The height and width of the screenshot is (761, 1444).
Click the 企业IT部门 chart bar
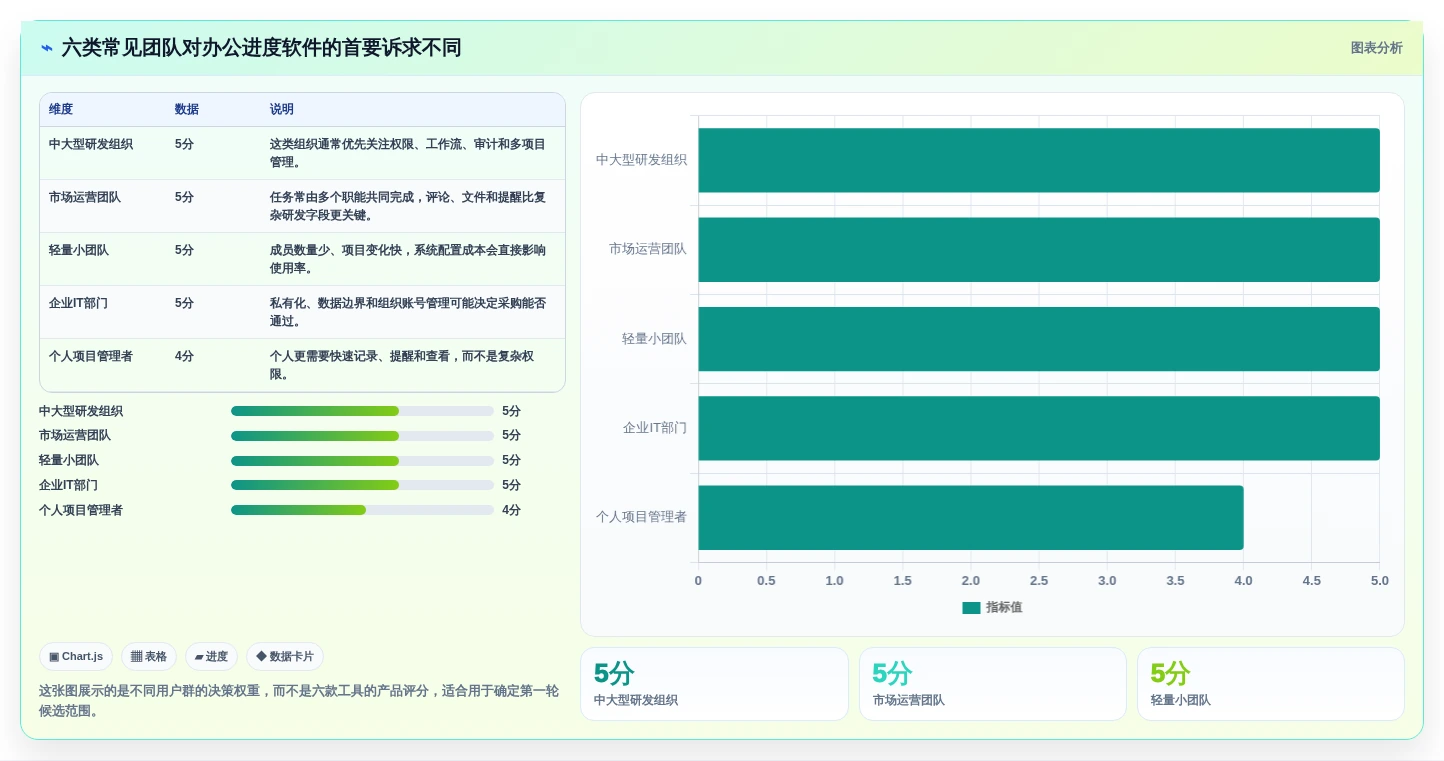pos(1039,428)
